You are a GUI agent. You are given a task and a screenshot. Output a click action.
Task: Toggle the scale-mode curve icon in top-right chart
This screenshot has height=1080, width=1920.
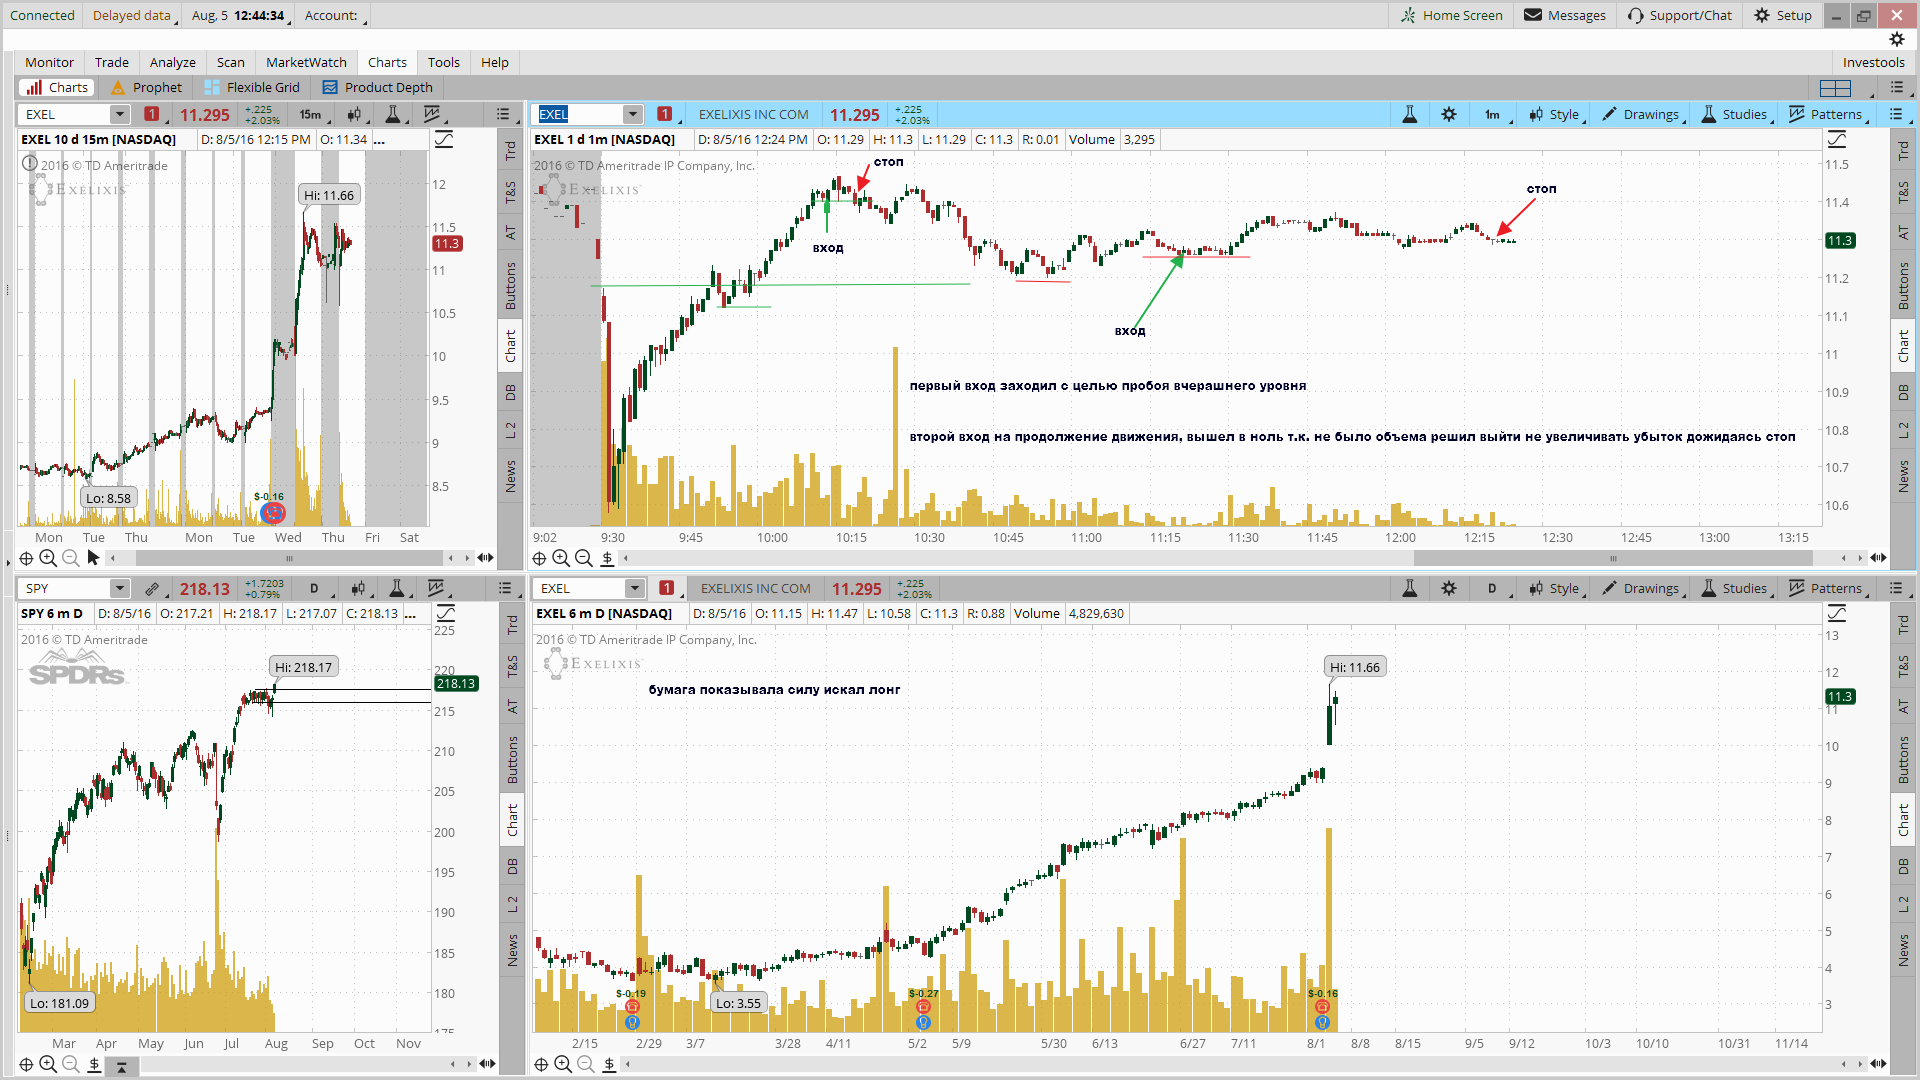(1837, 140)
